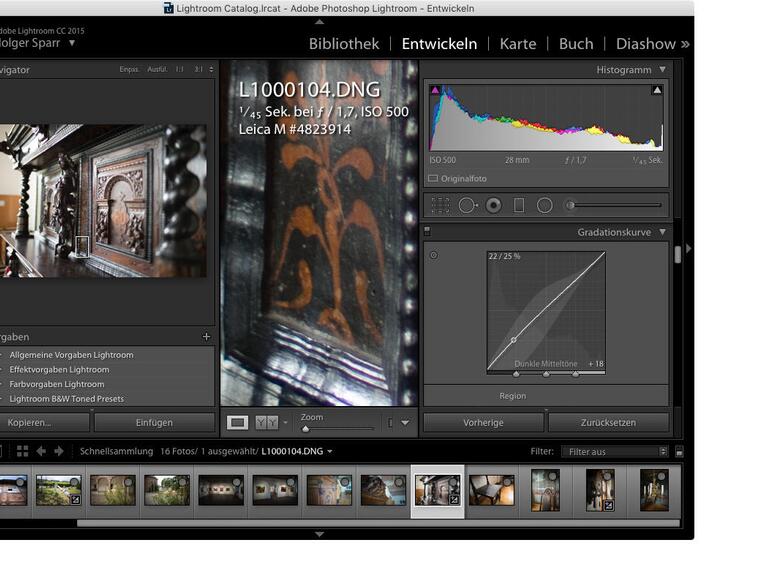Toggle quick collection marker on chair thumbnail
Screen dimensions: 770x578
point(507,482)
